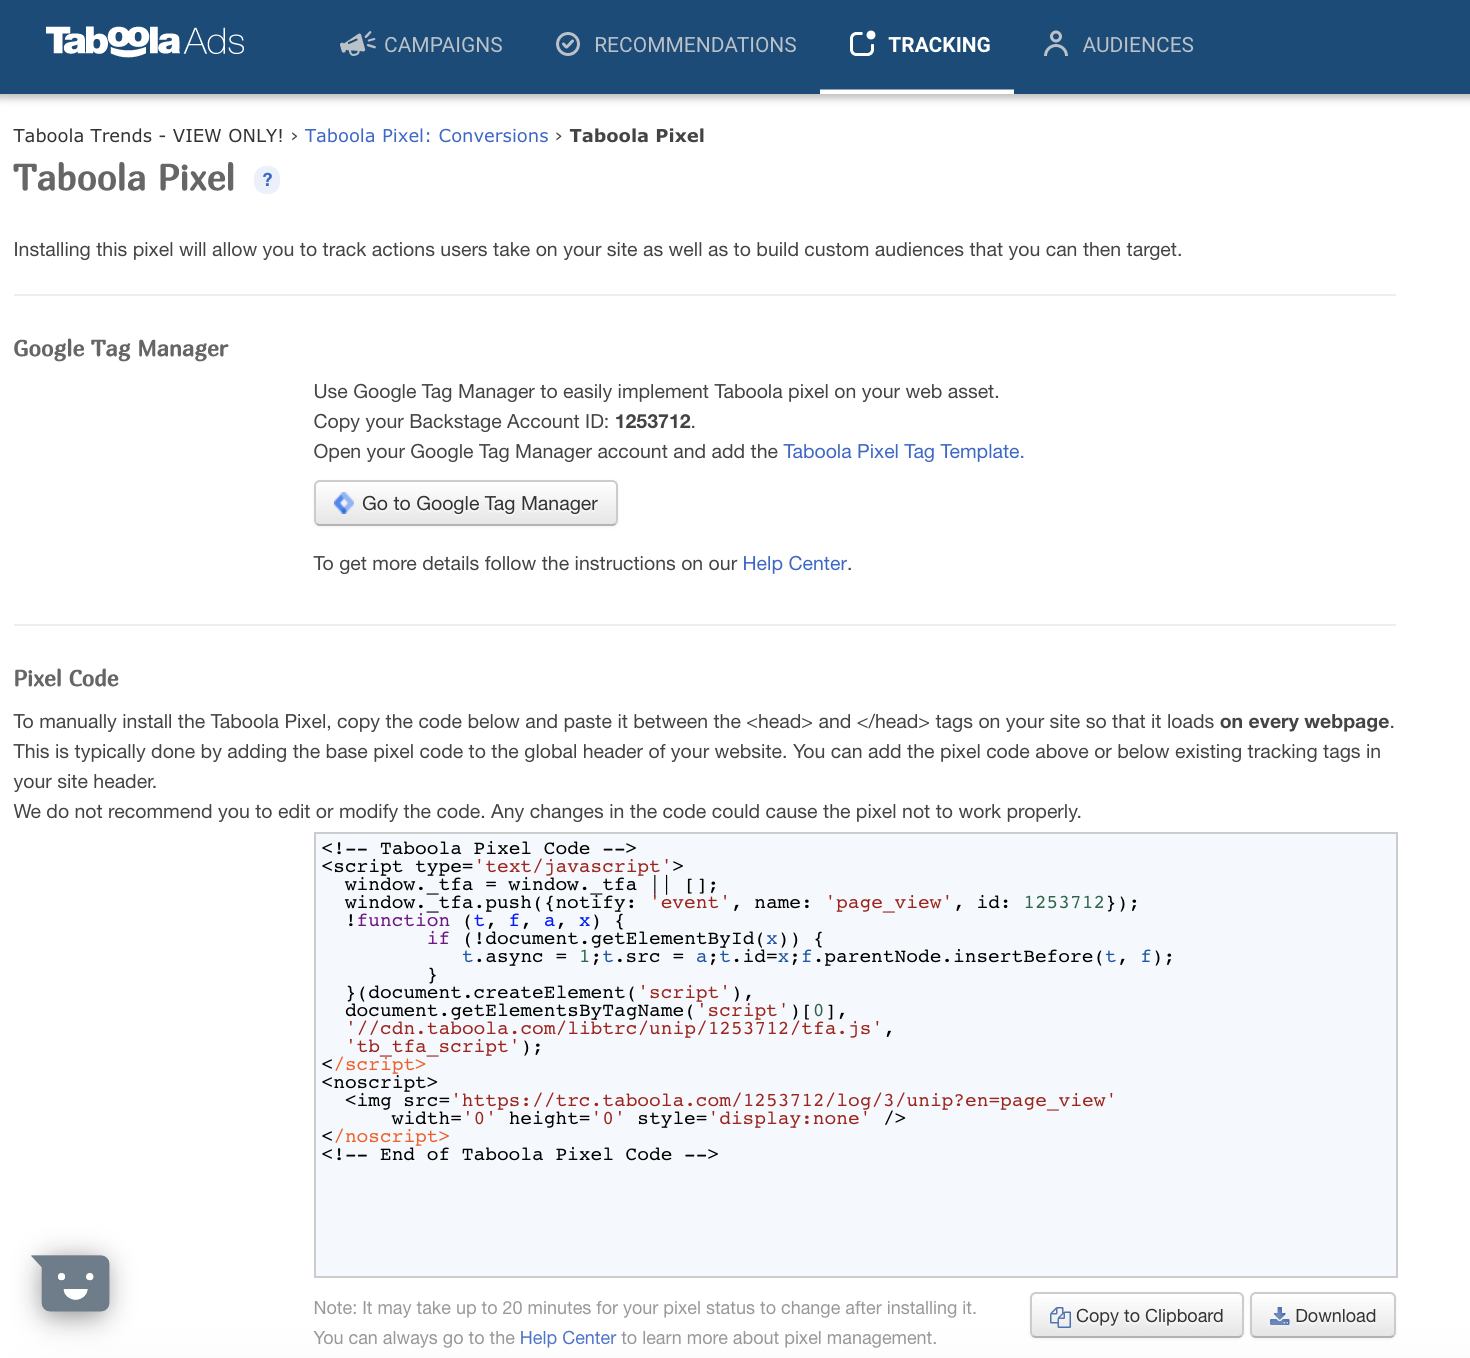Click the 'Google Tag Manager' section heading

(x=121, y=349)
